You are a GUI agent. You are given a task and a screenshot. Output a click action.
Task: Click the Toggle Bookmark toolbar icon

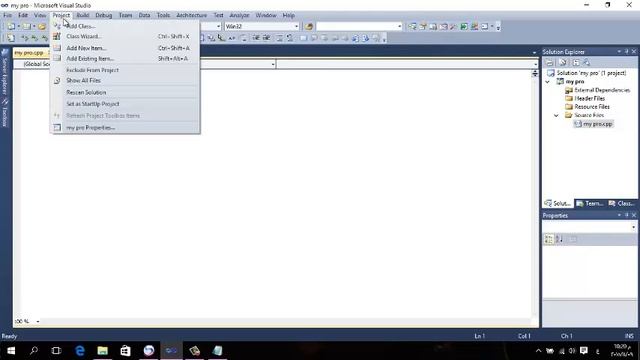pos(303,38)
